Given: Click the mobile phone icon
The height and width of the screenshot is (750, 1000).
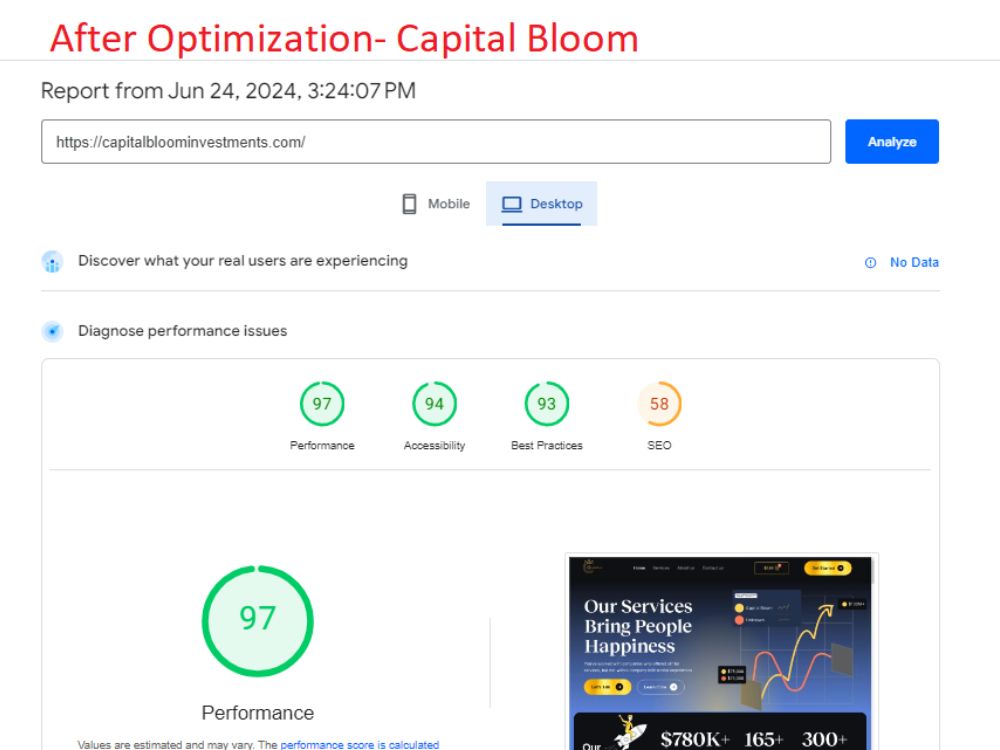Looking at the screenshot, I should tap(409, 203).
